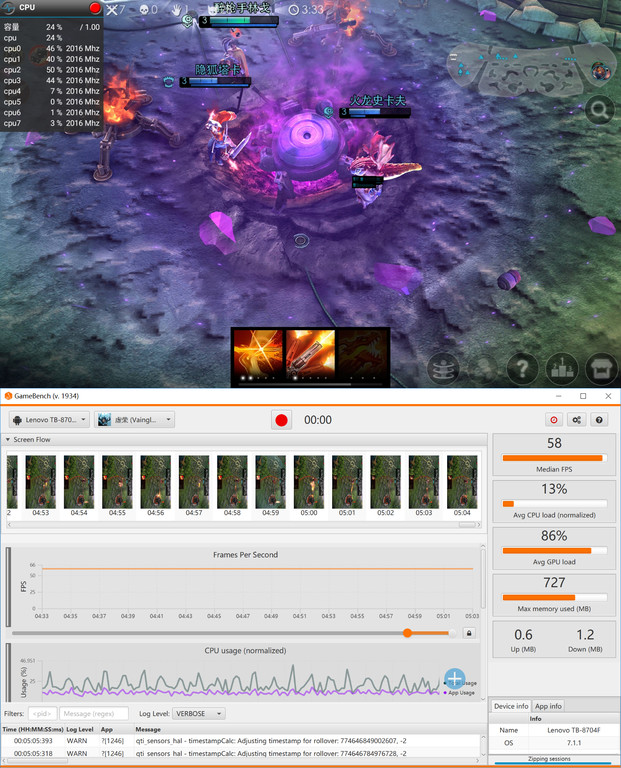Click the screen flow horizontal scrollbar right arrow
621x768 pixels.
click(478, 525)
